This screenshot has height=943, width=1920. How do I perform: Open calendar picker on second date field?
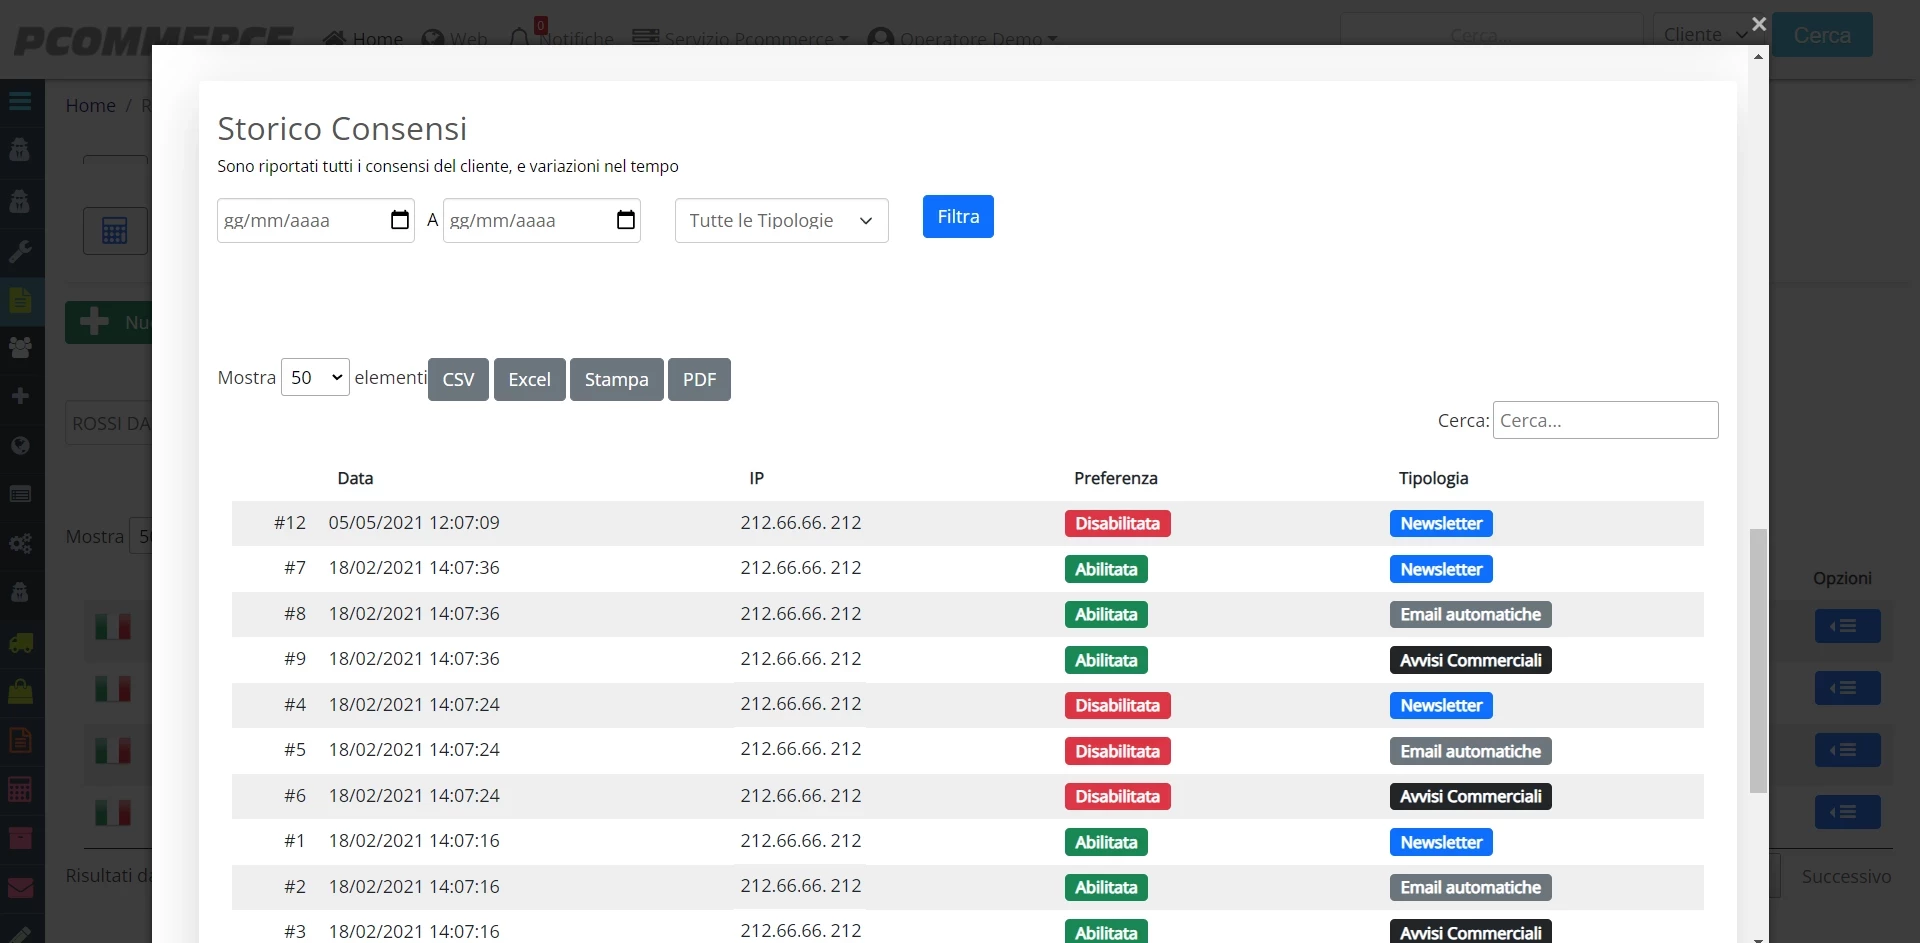626,220
